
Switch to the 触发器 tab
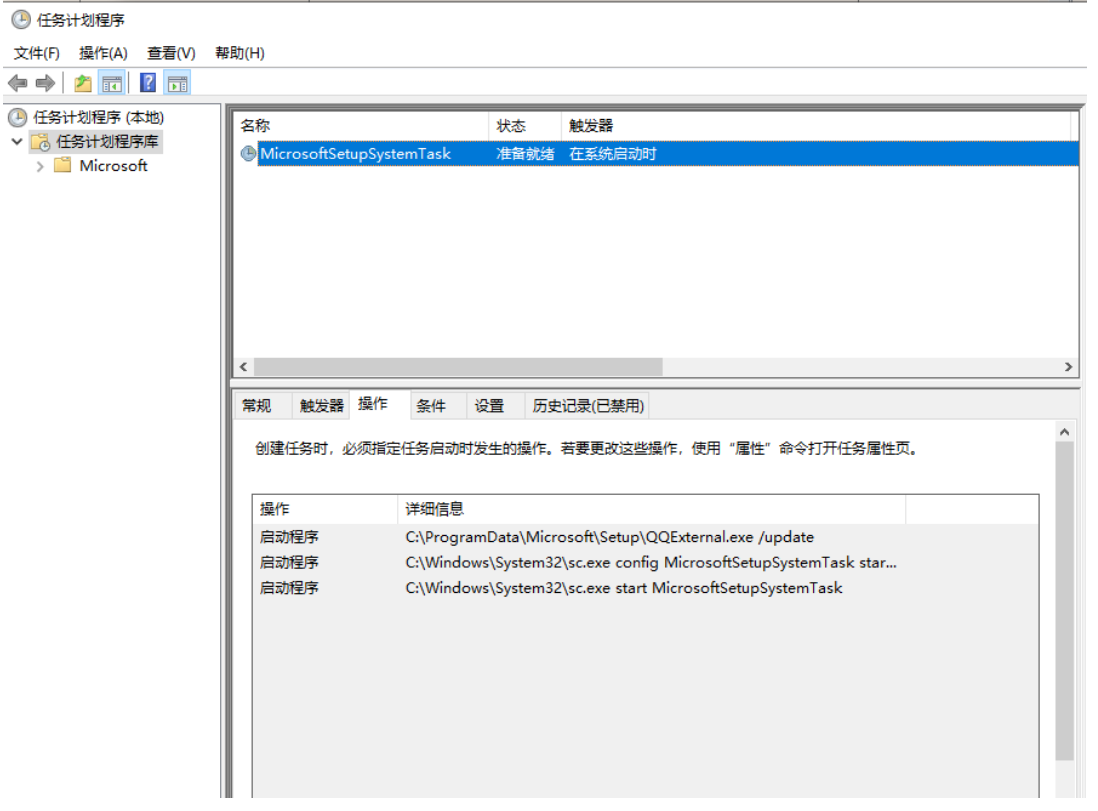pyautogui.click(x=321, y=406)
